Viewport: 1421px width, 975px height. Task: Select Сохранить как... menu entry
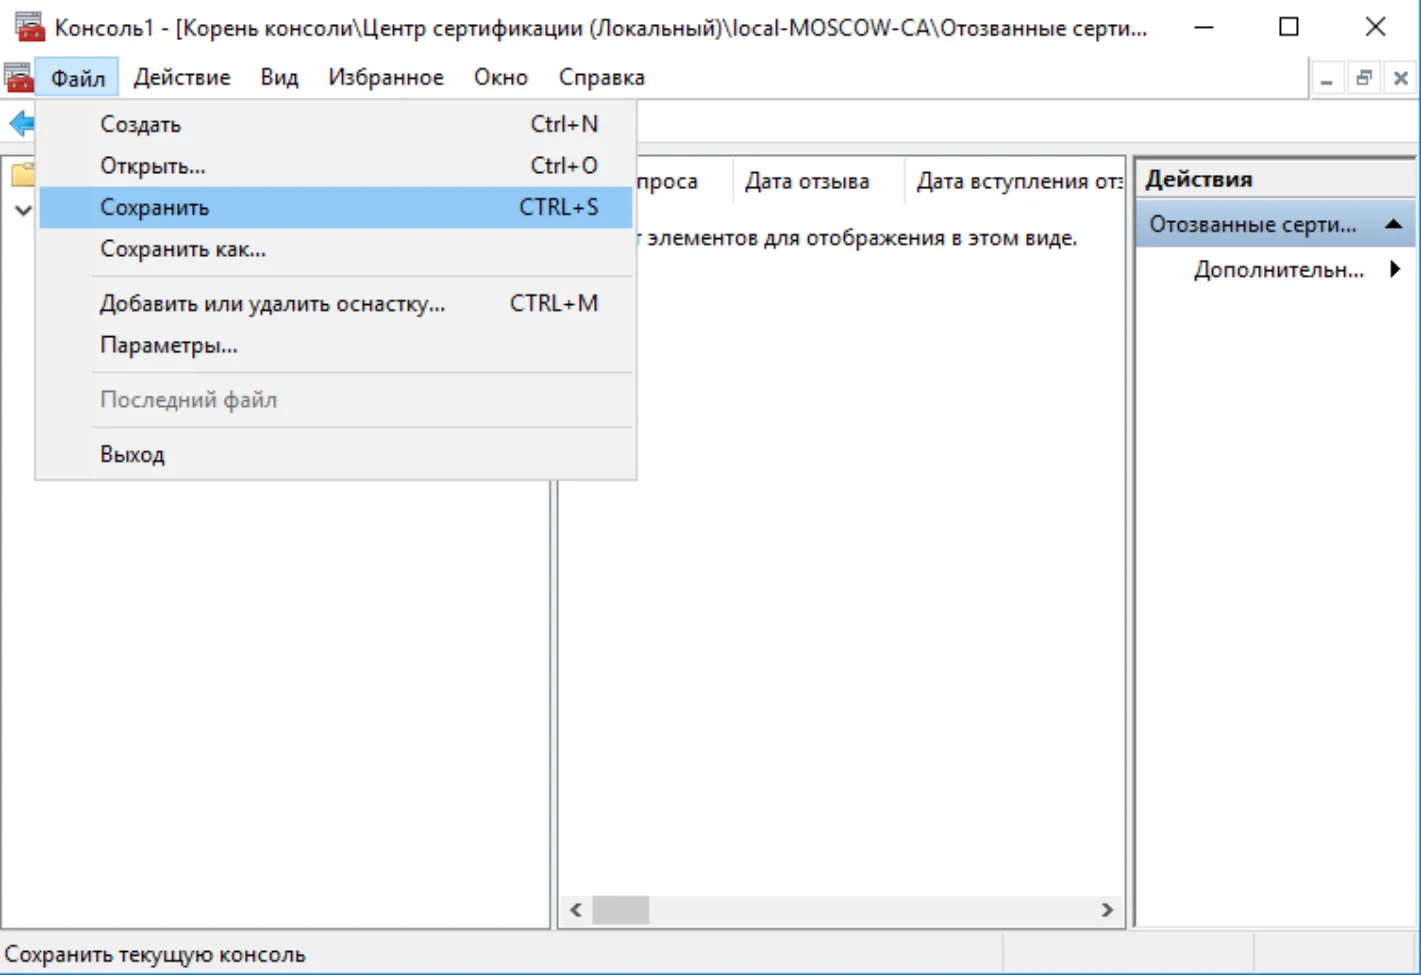(x=336, y=249)
